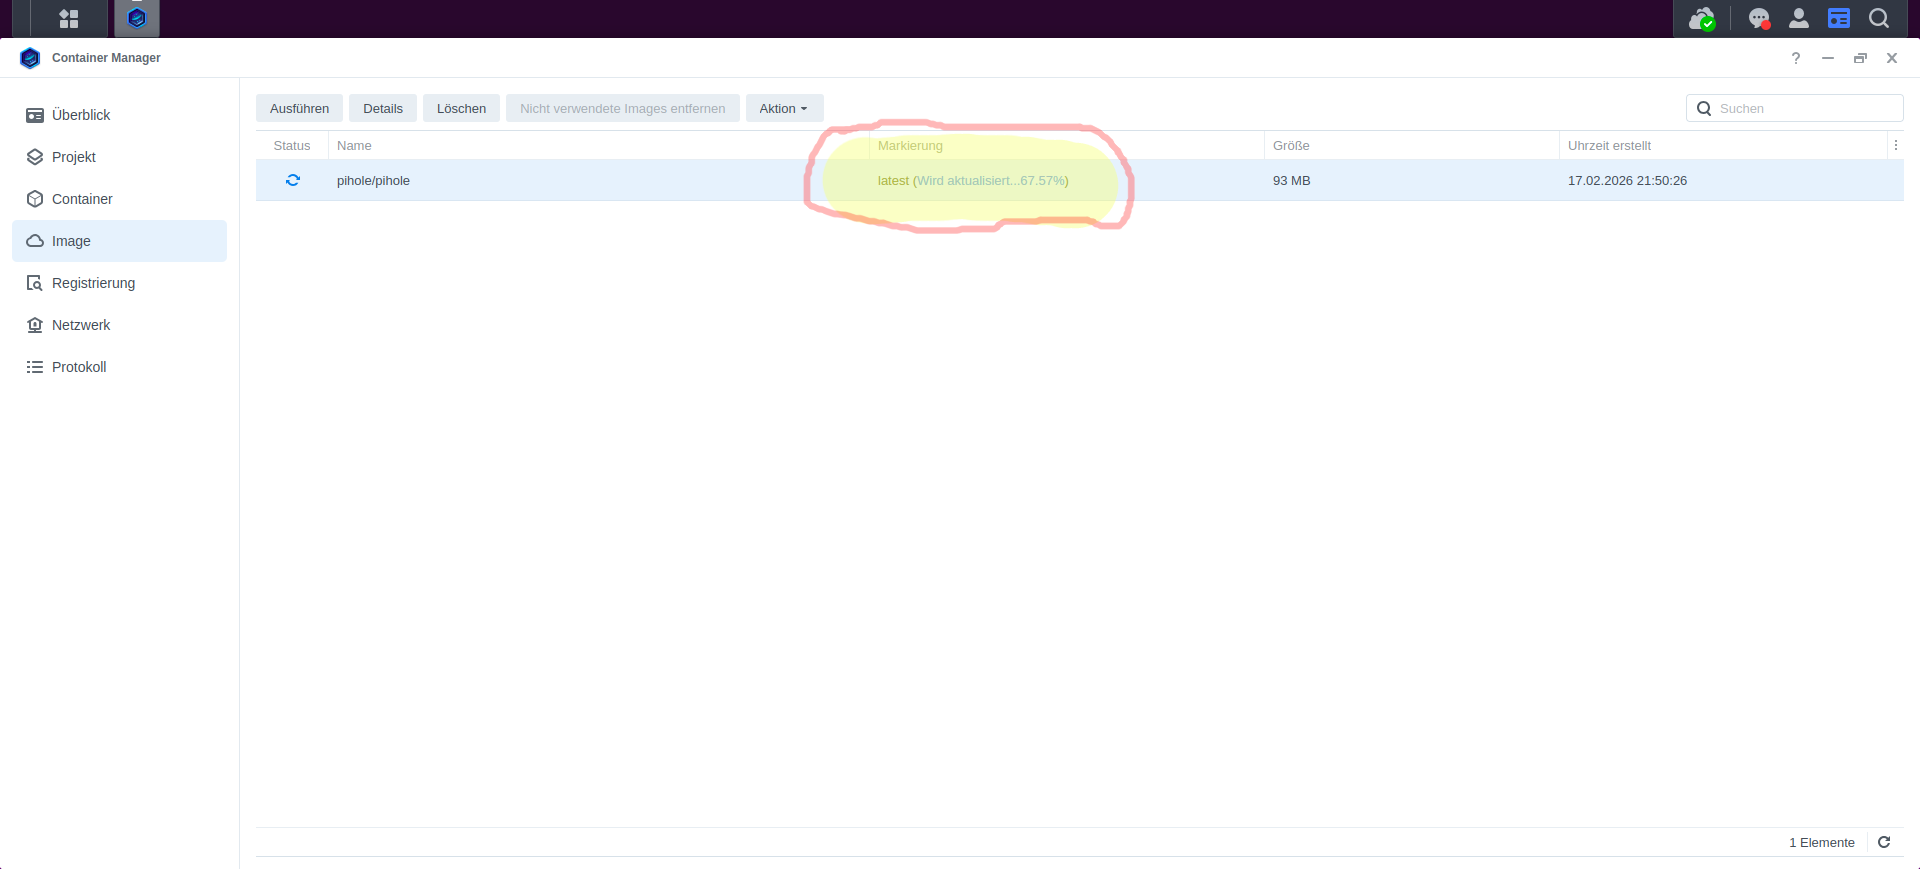Click the DSM global search icon
The image size is (1920, 869).
(x=1879, y=18)
